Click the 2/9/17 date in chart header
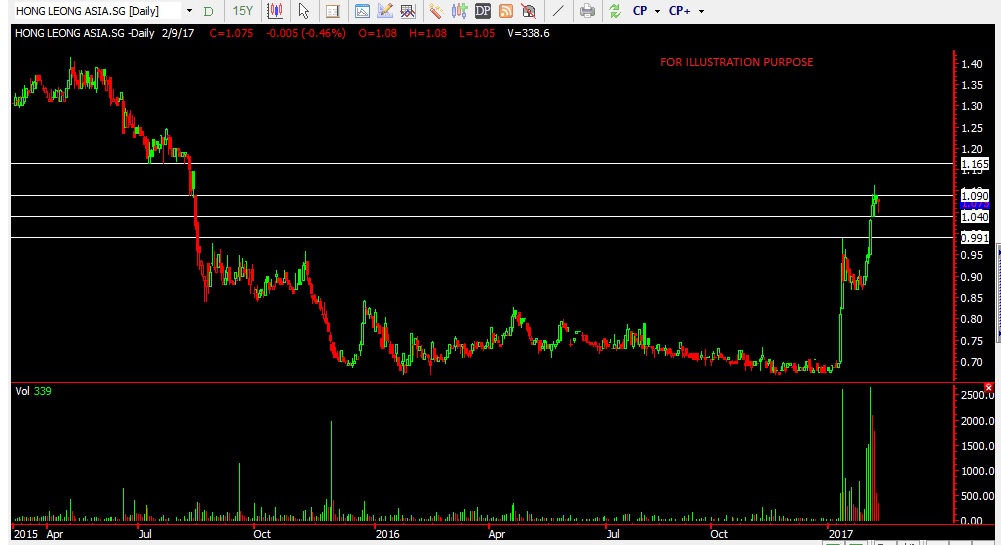 tap(178, 33)
